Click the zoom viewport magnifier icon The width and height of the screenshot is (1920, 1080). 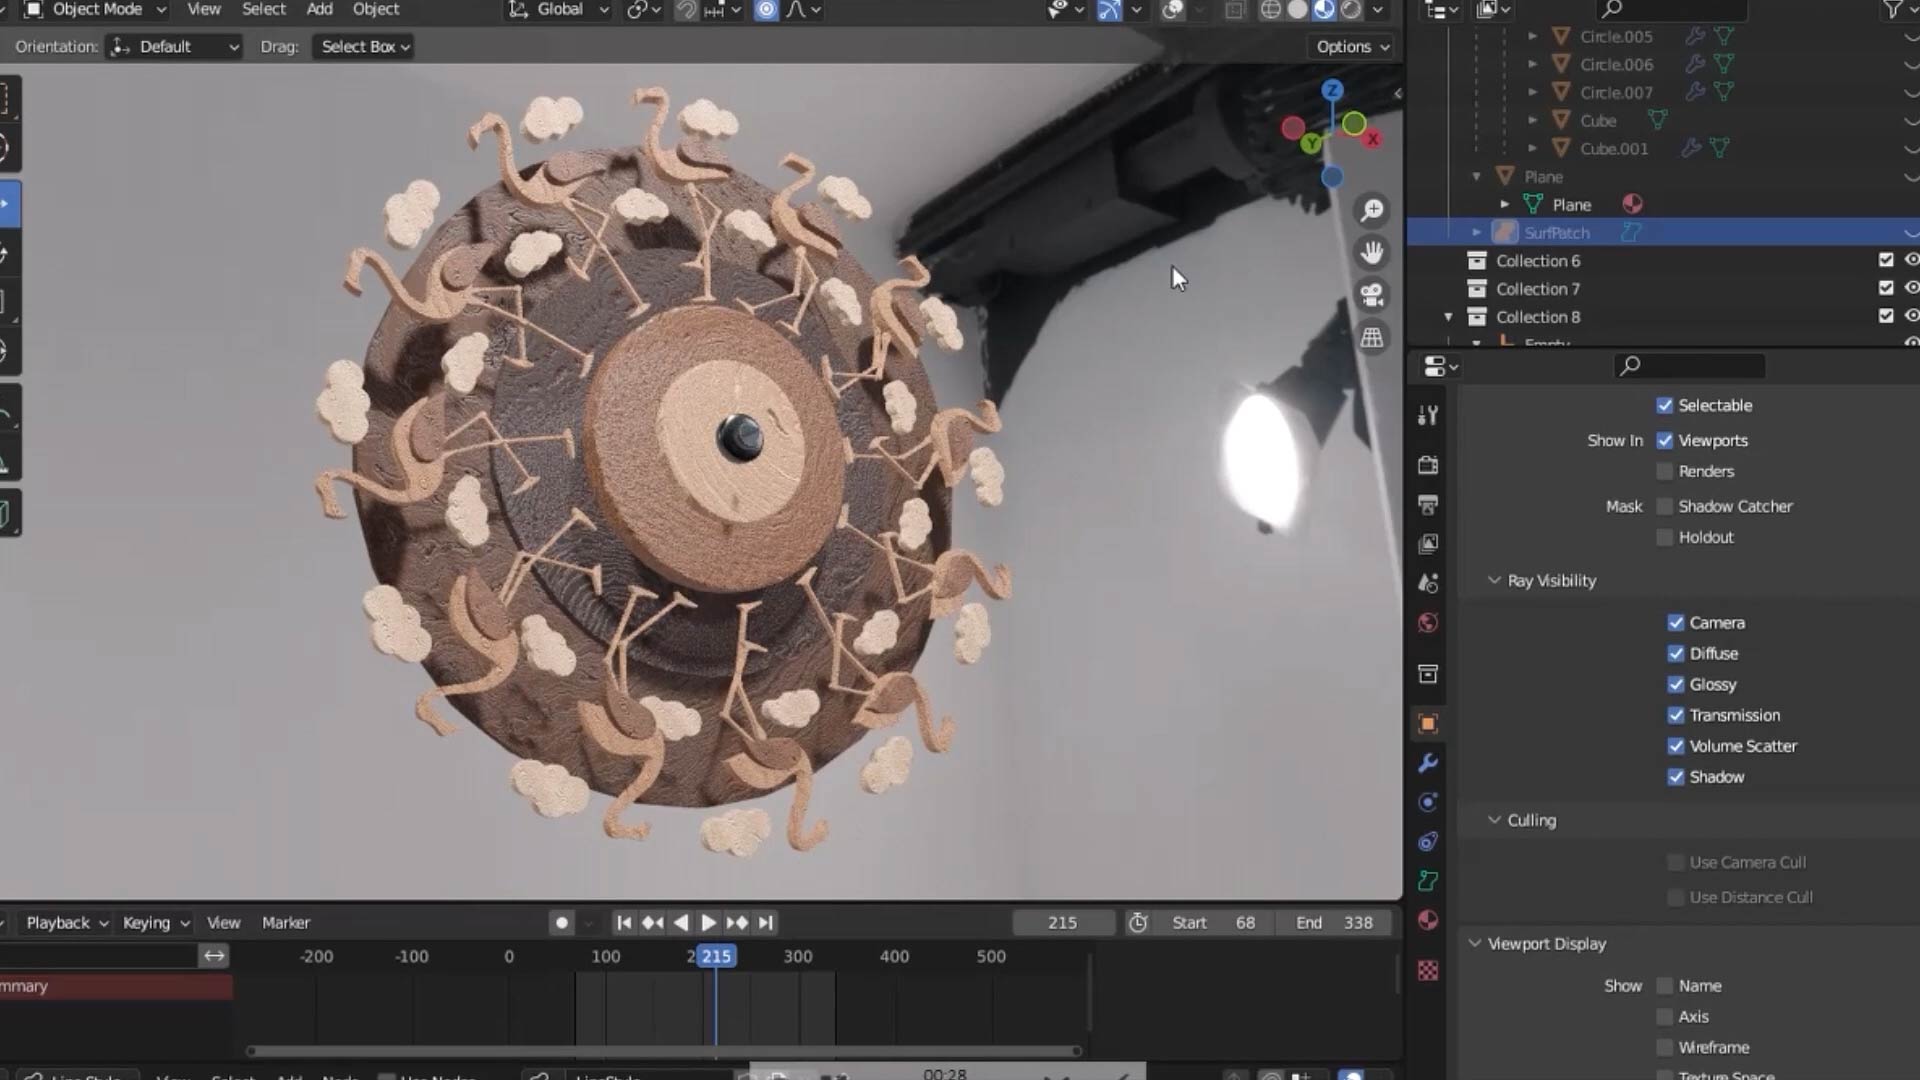point(1372,210)
